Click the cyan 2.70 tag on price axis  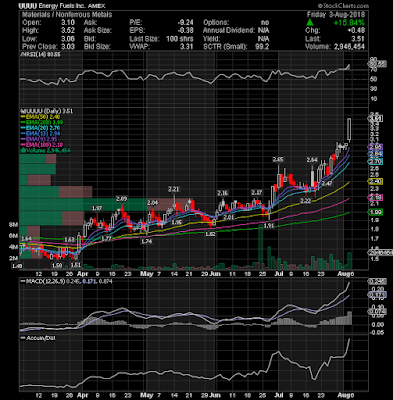coord(375,162)
